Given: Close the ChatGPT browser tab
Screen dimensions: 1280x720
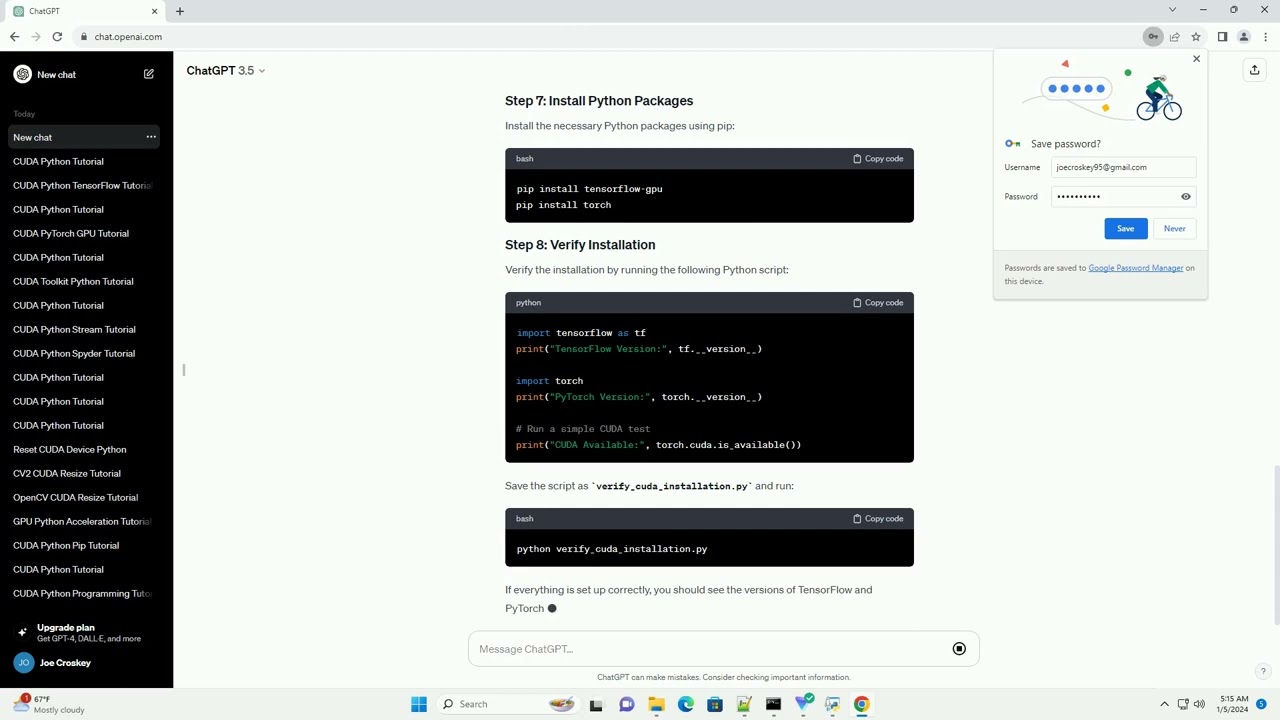Looking at the screenshot, I should [155, 11].
